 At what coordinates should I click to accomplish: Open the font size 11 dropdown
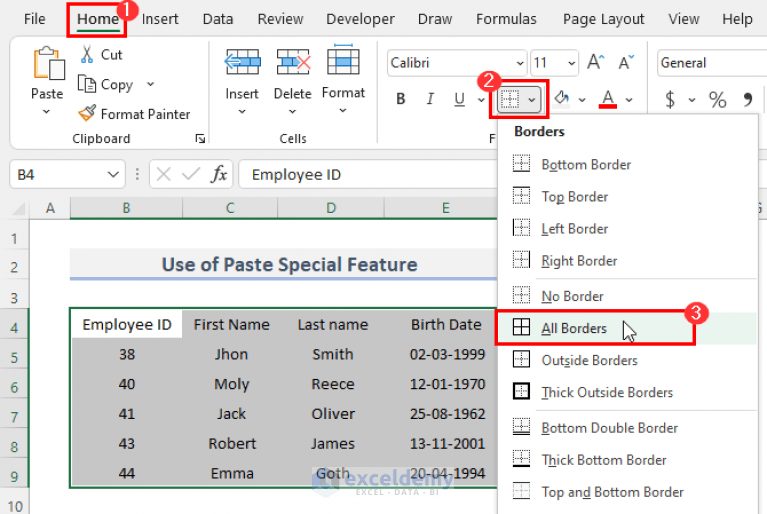pyautogui.click(x=571, y=63)
